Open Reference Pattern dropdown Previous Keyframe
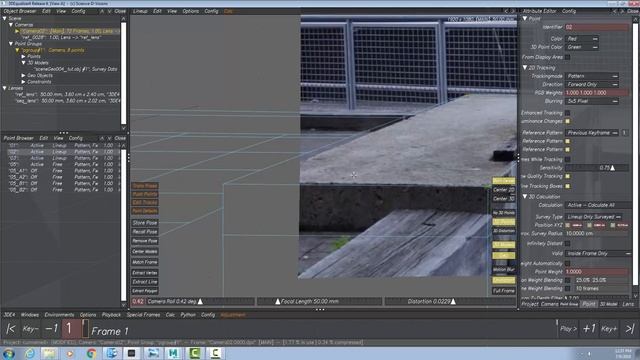The height and width of the screenshot is (360, 640). 592,133
